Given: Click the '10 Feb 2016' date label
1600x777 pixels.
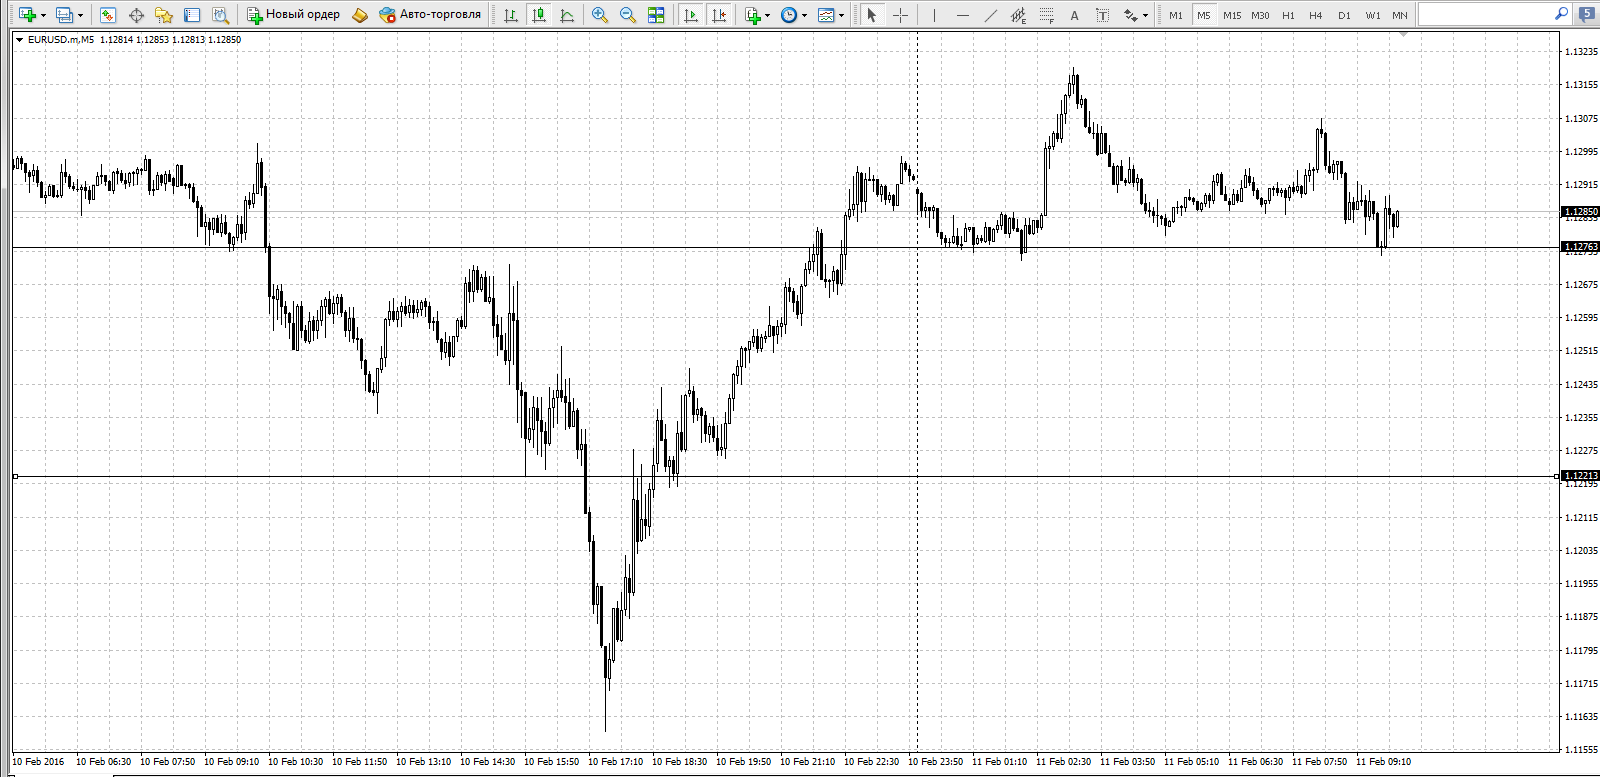Looking at the screenshot, I should point(38,762).
